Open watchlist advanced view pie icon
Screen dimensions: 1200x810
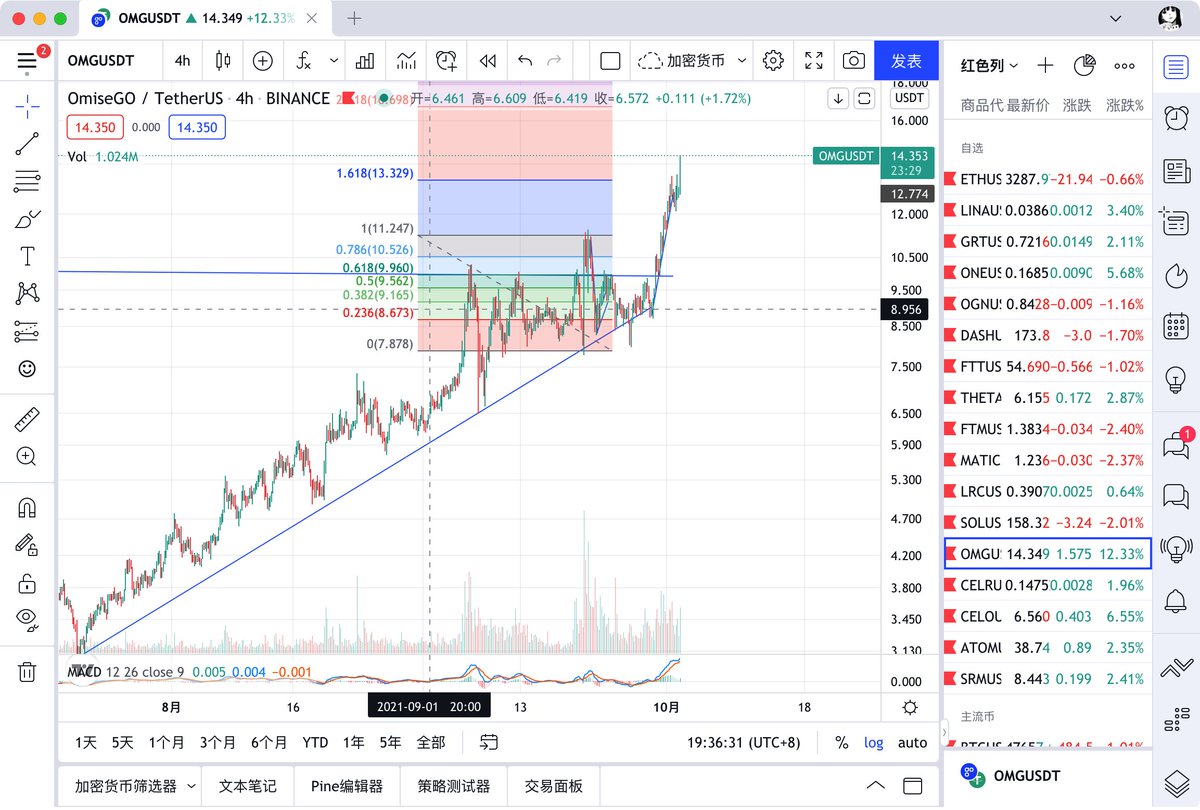(1084, 65)
